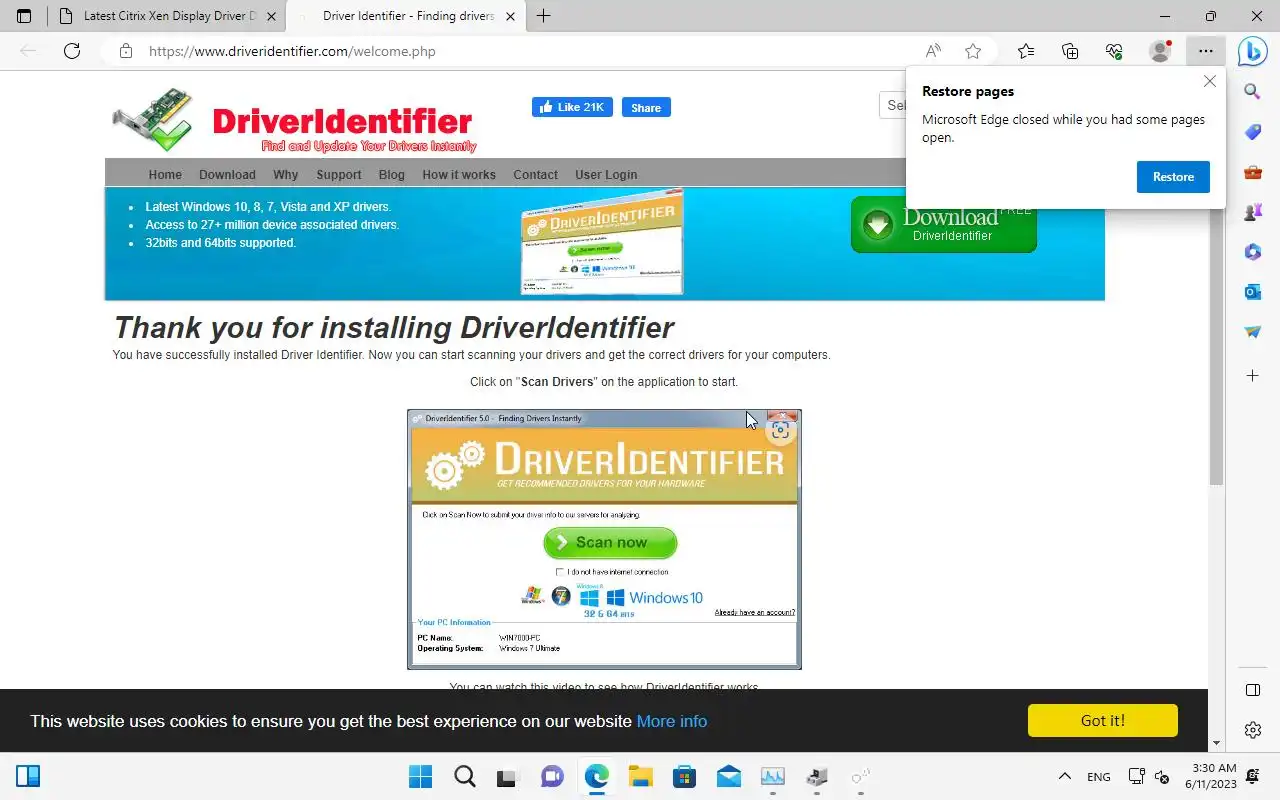Open How it works menu item
The image size is (1280, 800).
[x=459, y=175]
